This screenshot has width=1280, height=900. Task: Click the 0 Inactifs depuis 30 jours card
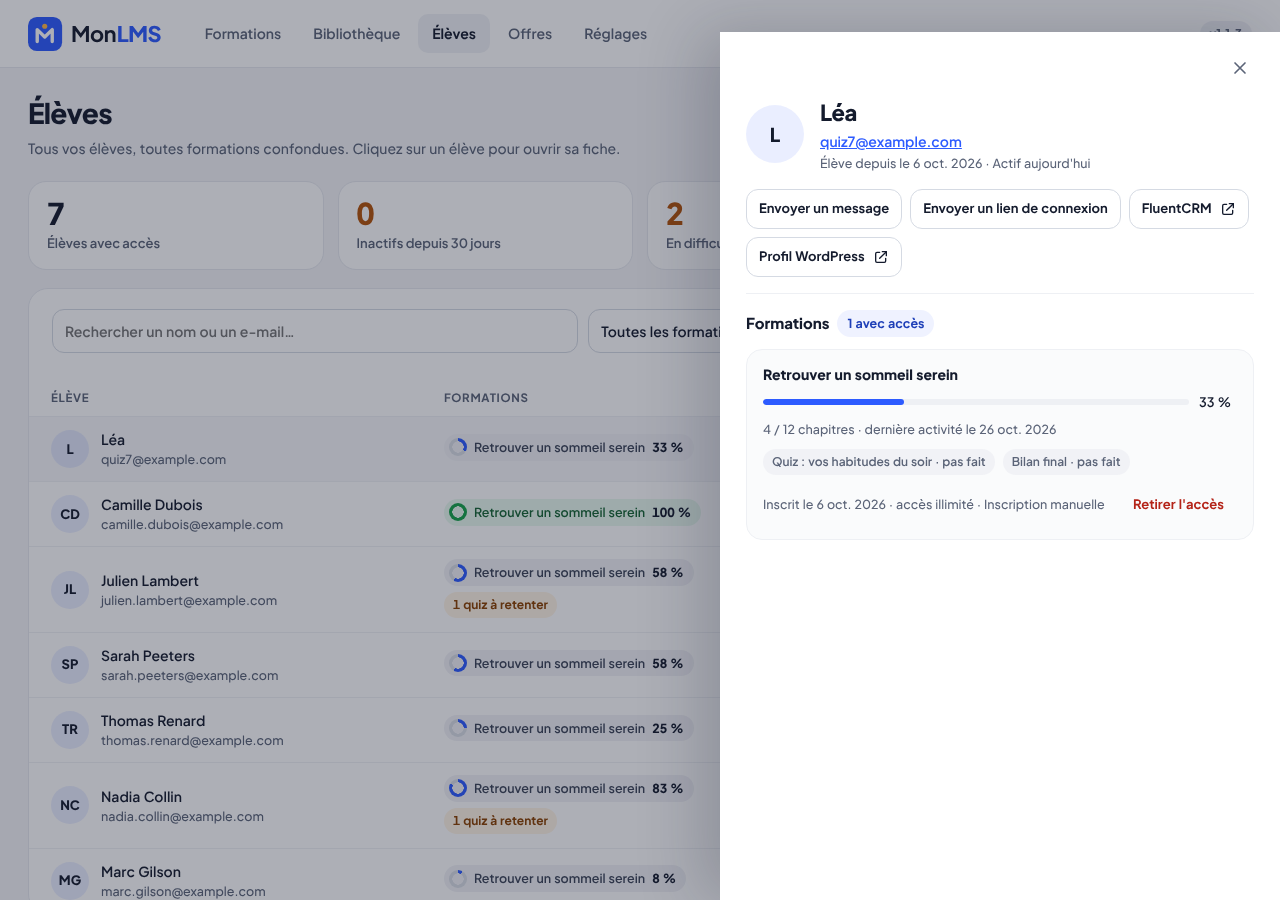[486, 225]
